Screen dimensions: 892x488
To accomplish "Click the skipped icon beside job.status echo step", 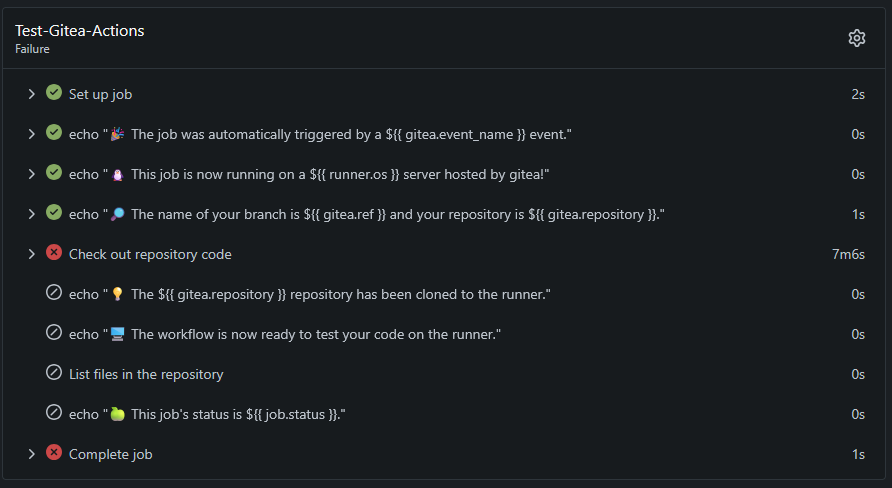I will pos(54,413).
